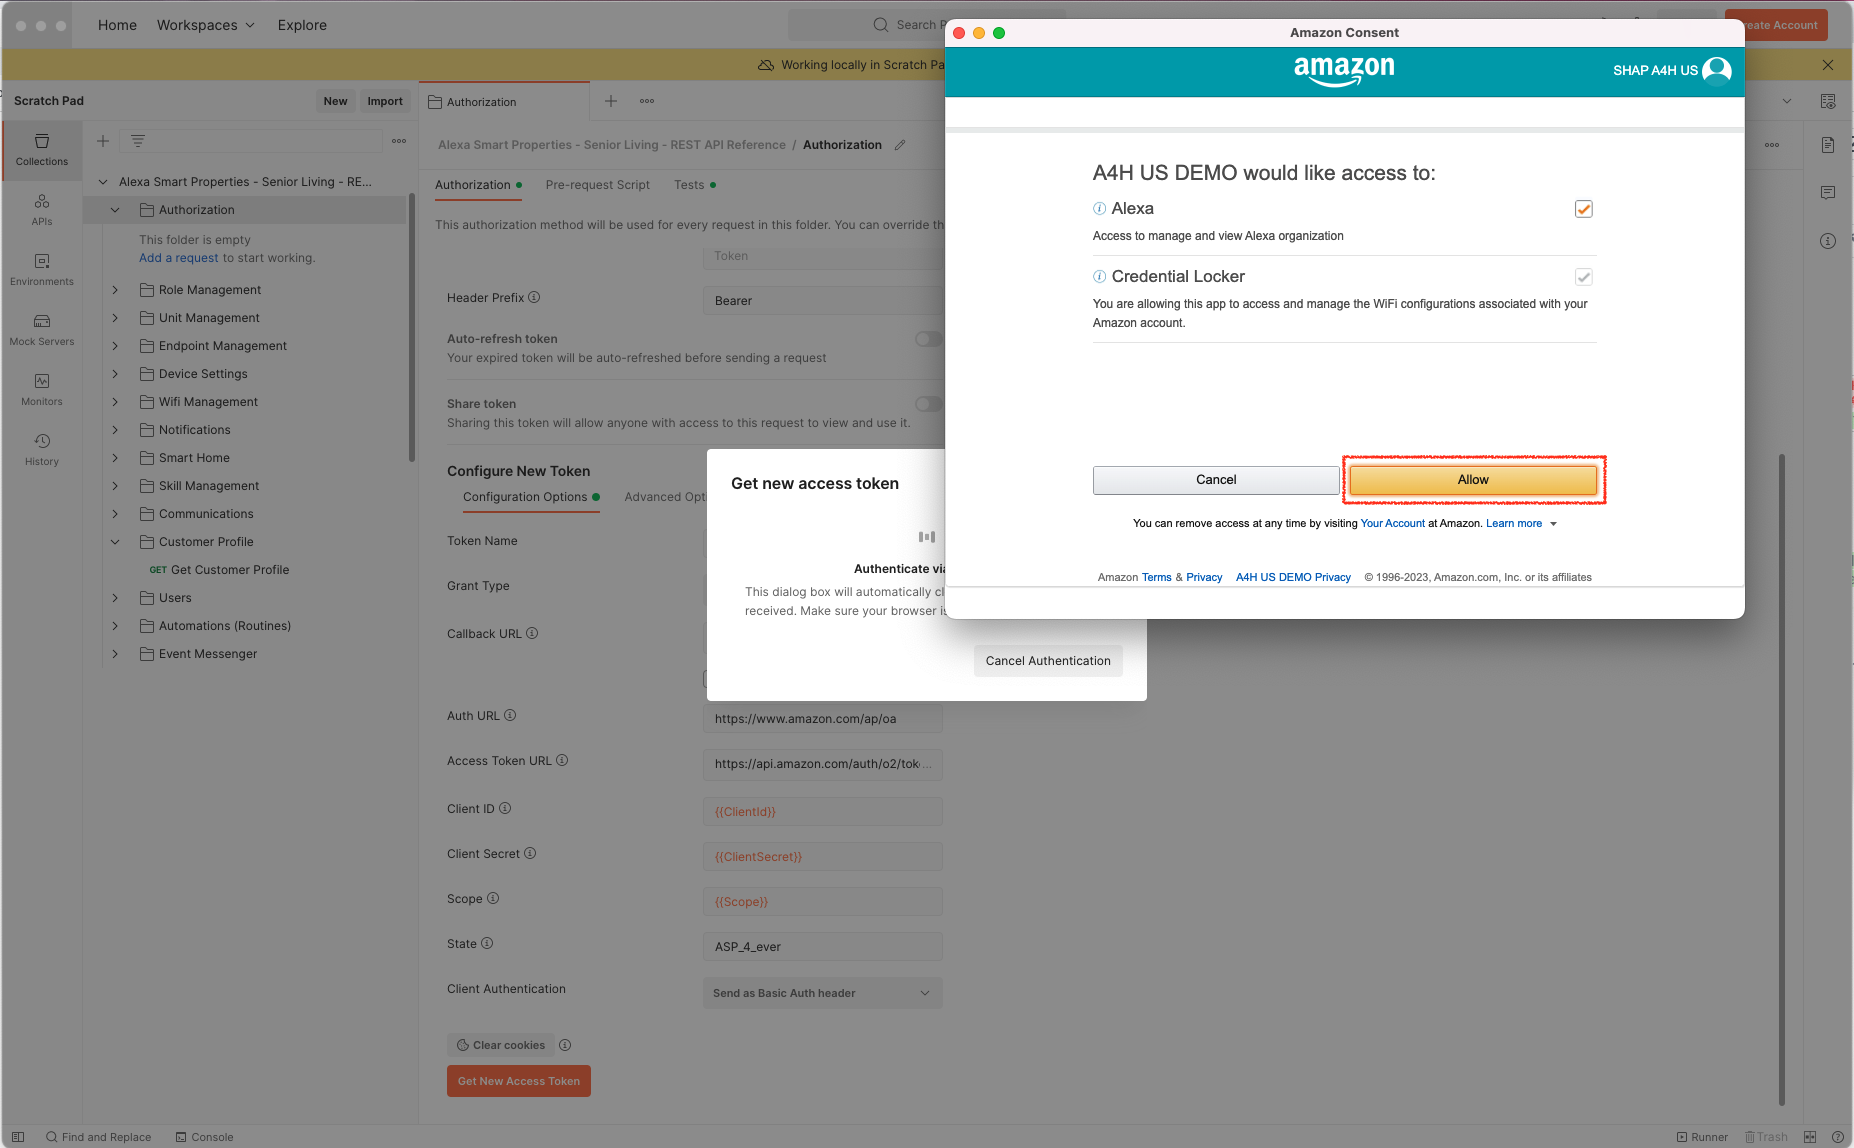Image resolution: width=1854 pixels, height=1148 pixels.
Task: Toggle the Auto-refresh token switch
Action: 928,339
